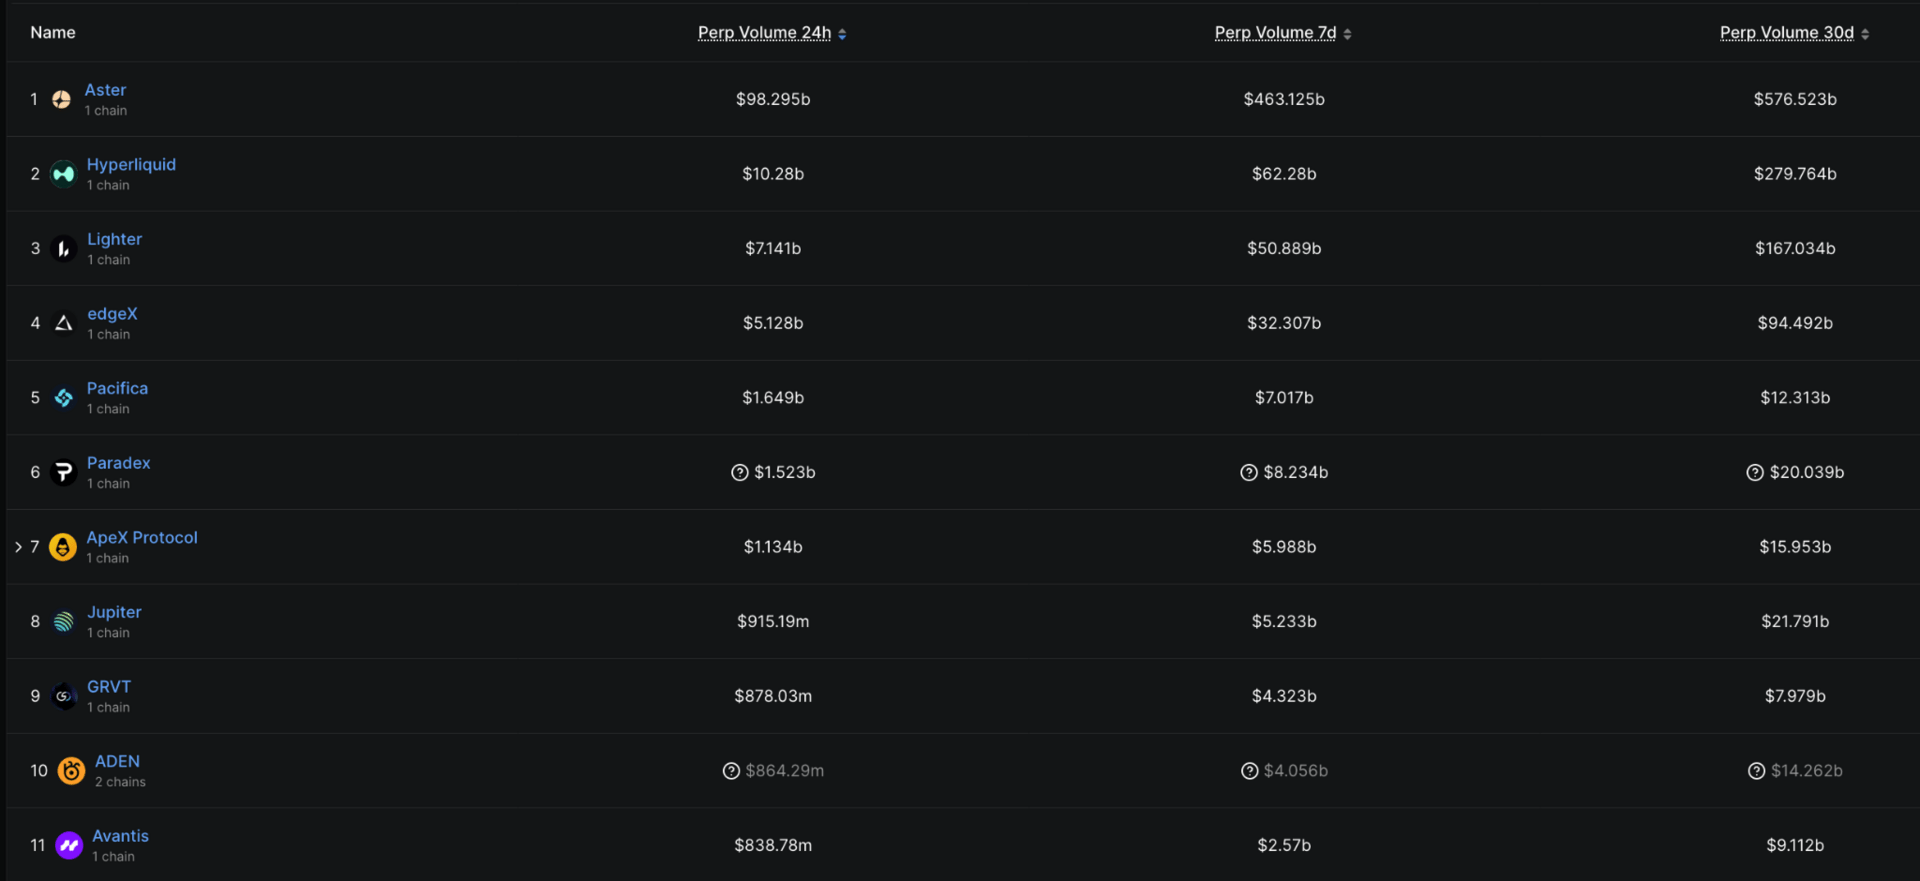This screenshot has width=1920, height=881.
Task: Click the Jupiter logo icon
Action: (63, 622)
